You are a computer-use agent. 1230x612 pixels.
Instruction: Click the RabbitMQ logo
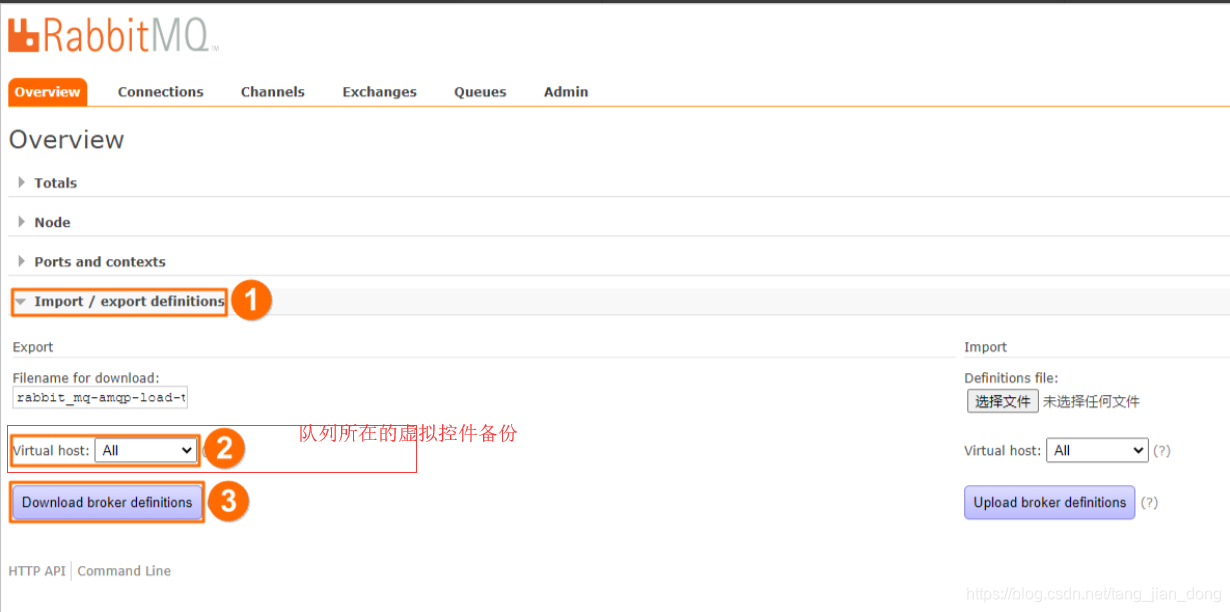(113, 36)
